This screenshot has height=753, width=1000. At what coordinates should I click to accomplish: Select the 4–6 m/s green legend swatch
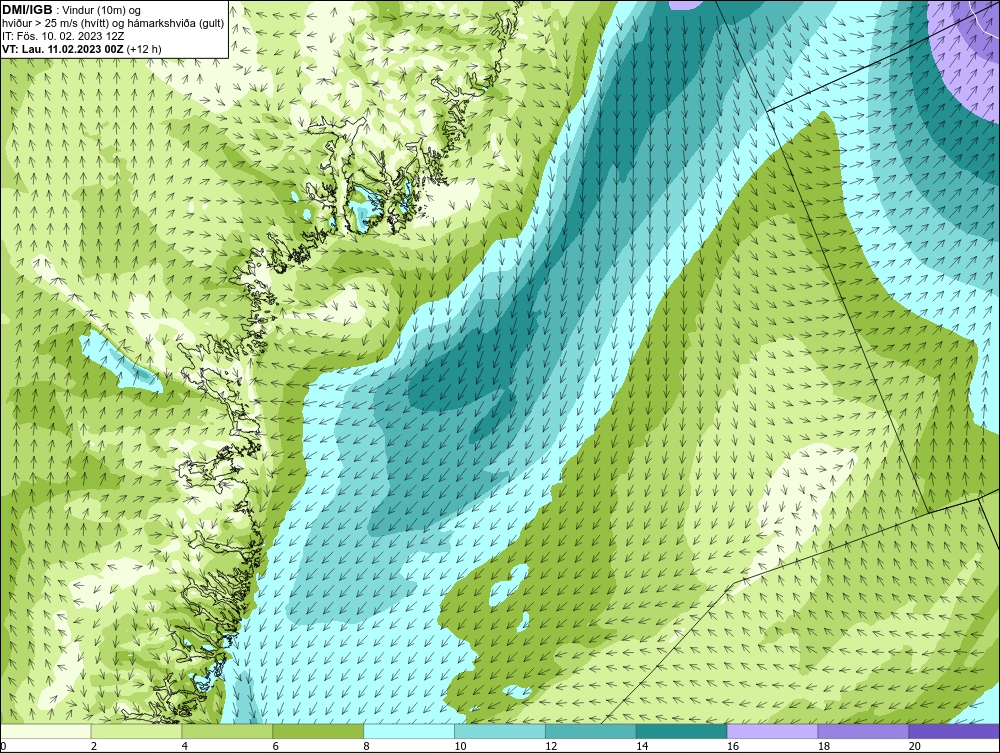coord(227,731)
